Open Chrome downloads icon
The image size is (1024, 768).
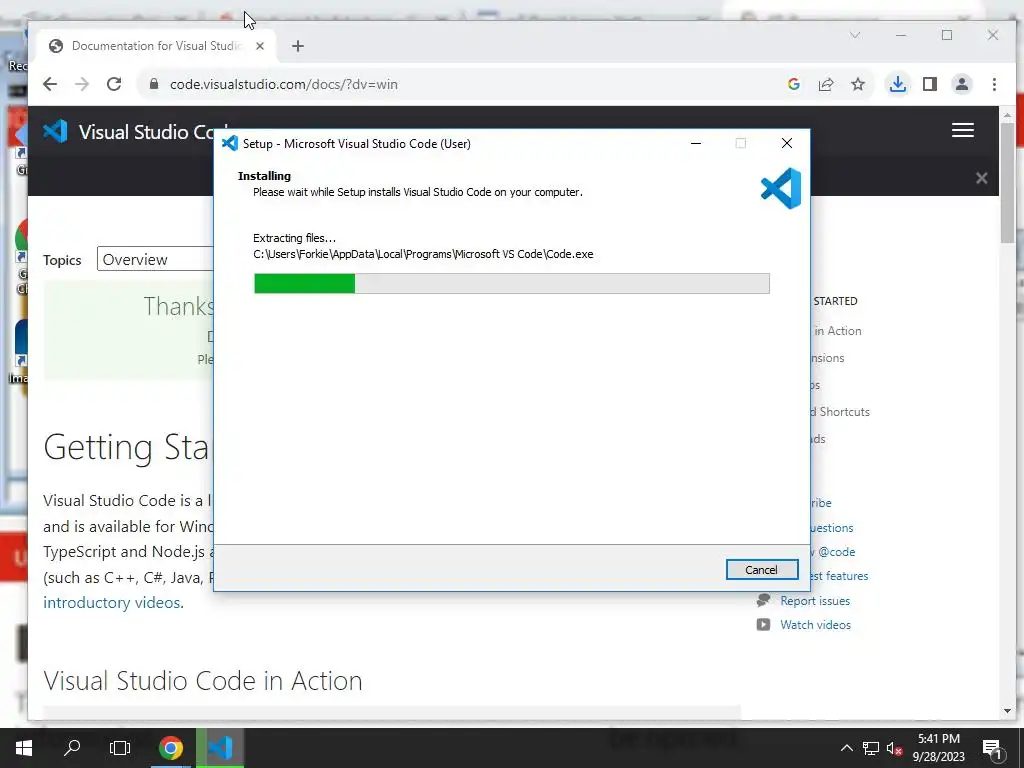[x=898, y=84]
